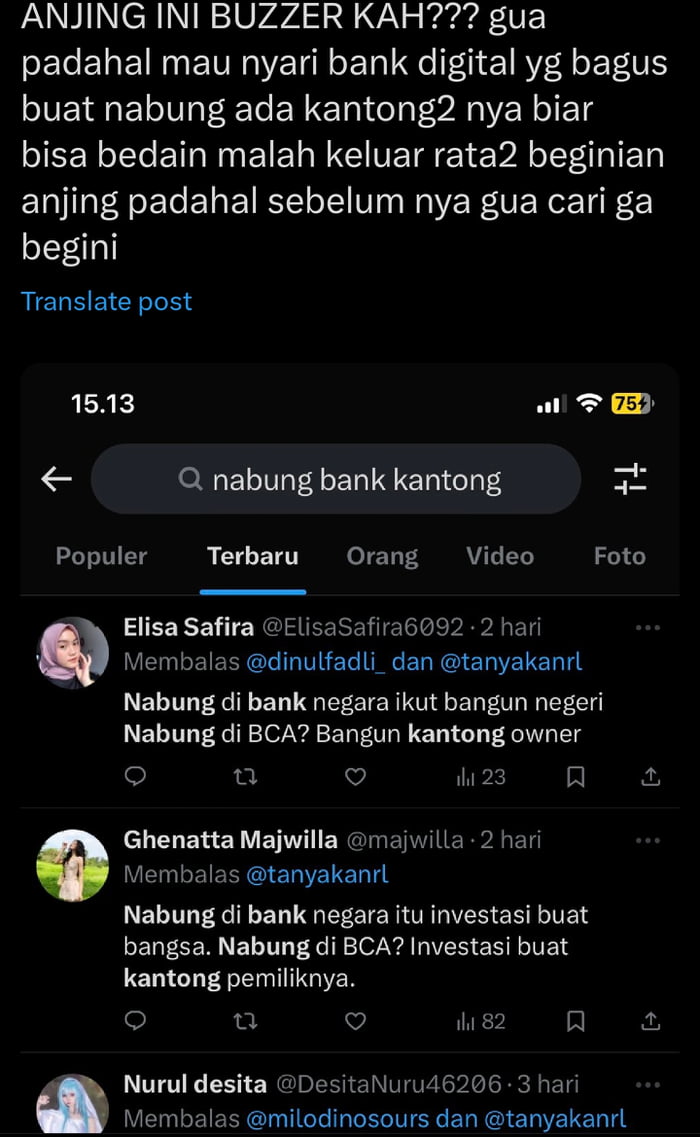
Task: Switch to the Foto tab
Action: pyautogui.click(x=619, y=556)
